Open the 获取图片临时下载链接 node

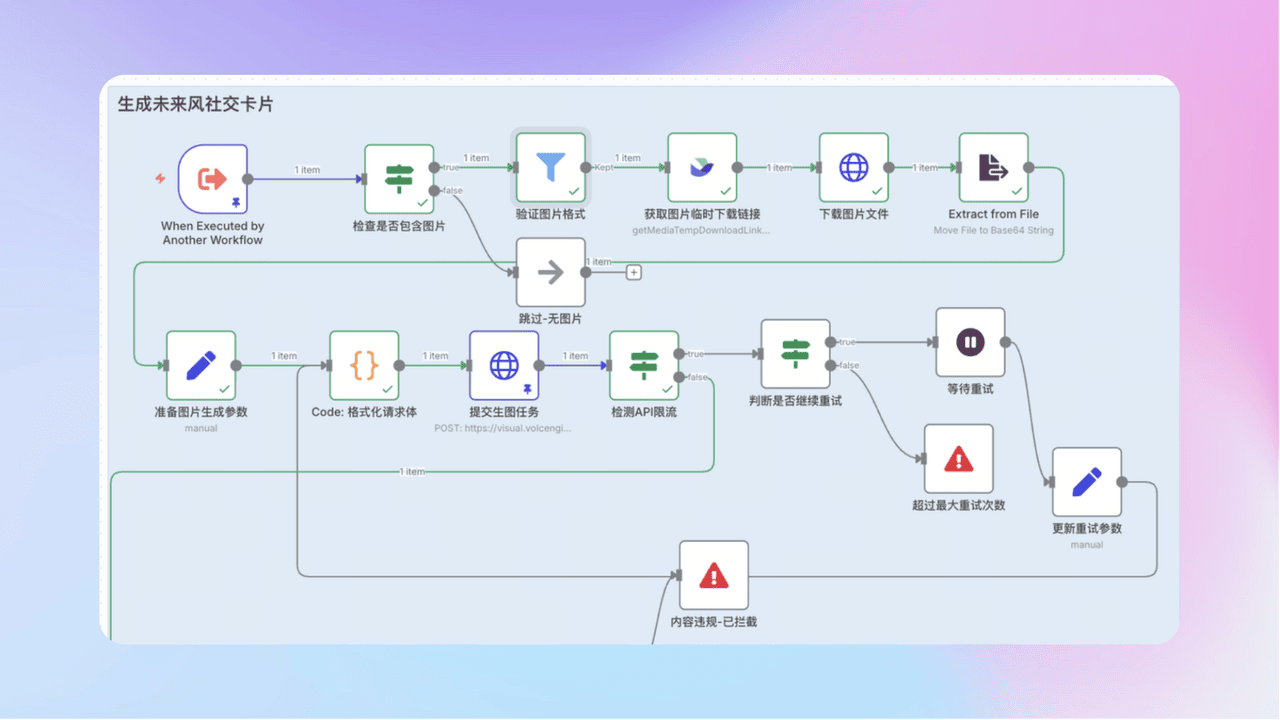[702, 168]
